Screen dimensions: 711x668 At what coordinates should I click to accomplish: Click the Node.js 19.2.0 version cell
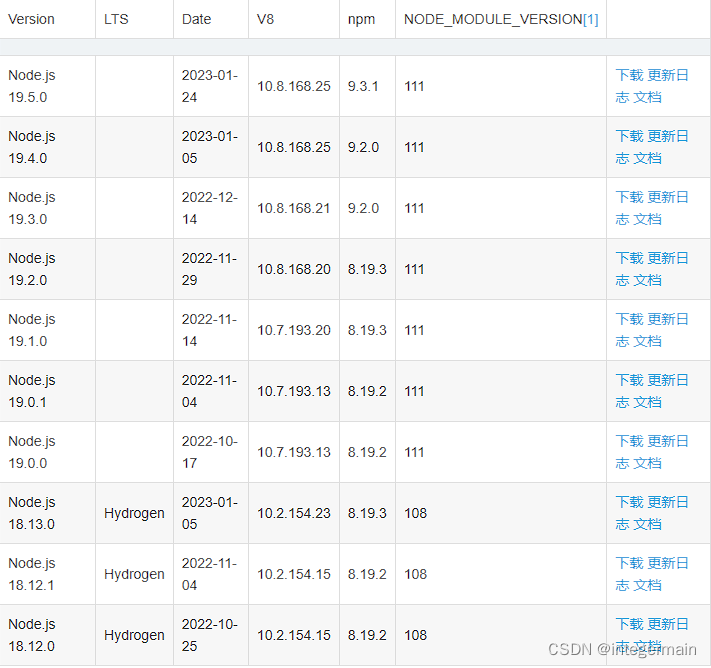[48, 269]
